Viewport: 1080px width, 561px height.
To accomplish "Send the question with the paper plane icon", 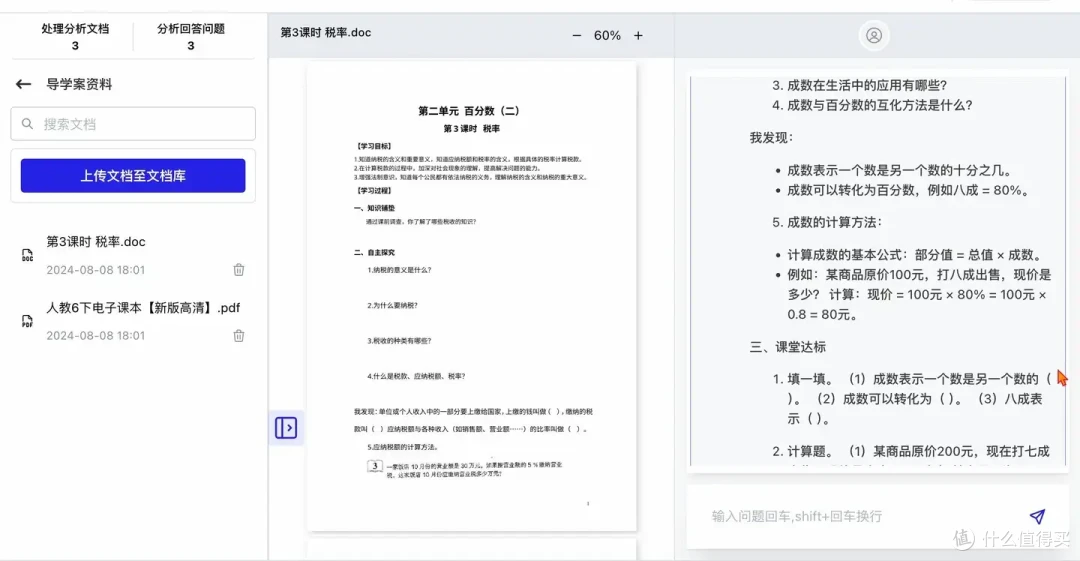I will 1037,516.
